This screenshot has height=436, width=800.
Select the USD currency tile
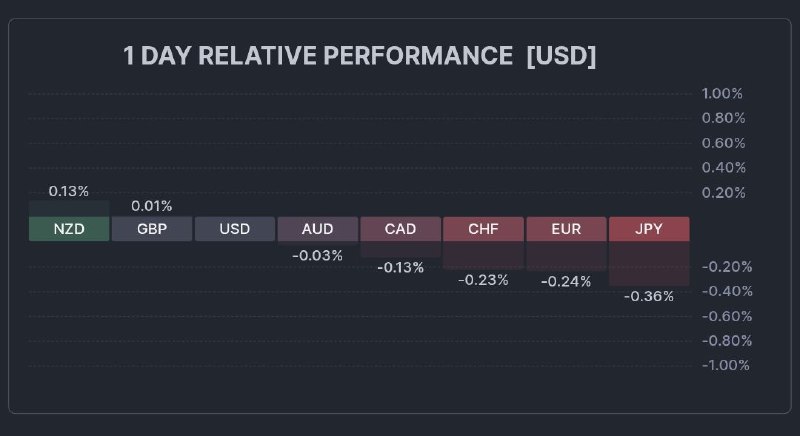234,229
